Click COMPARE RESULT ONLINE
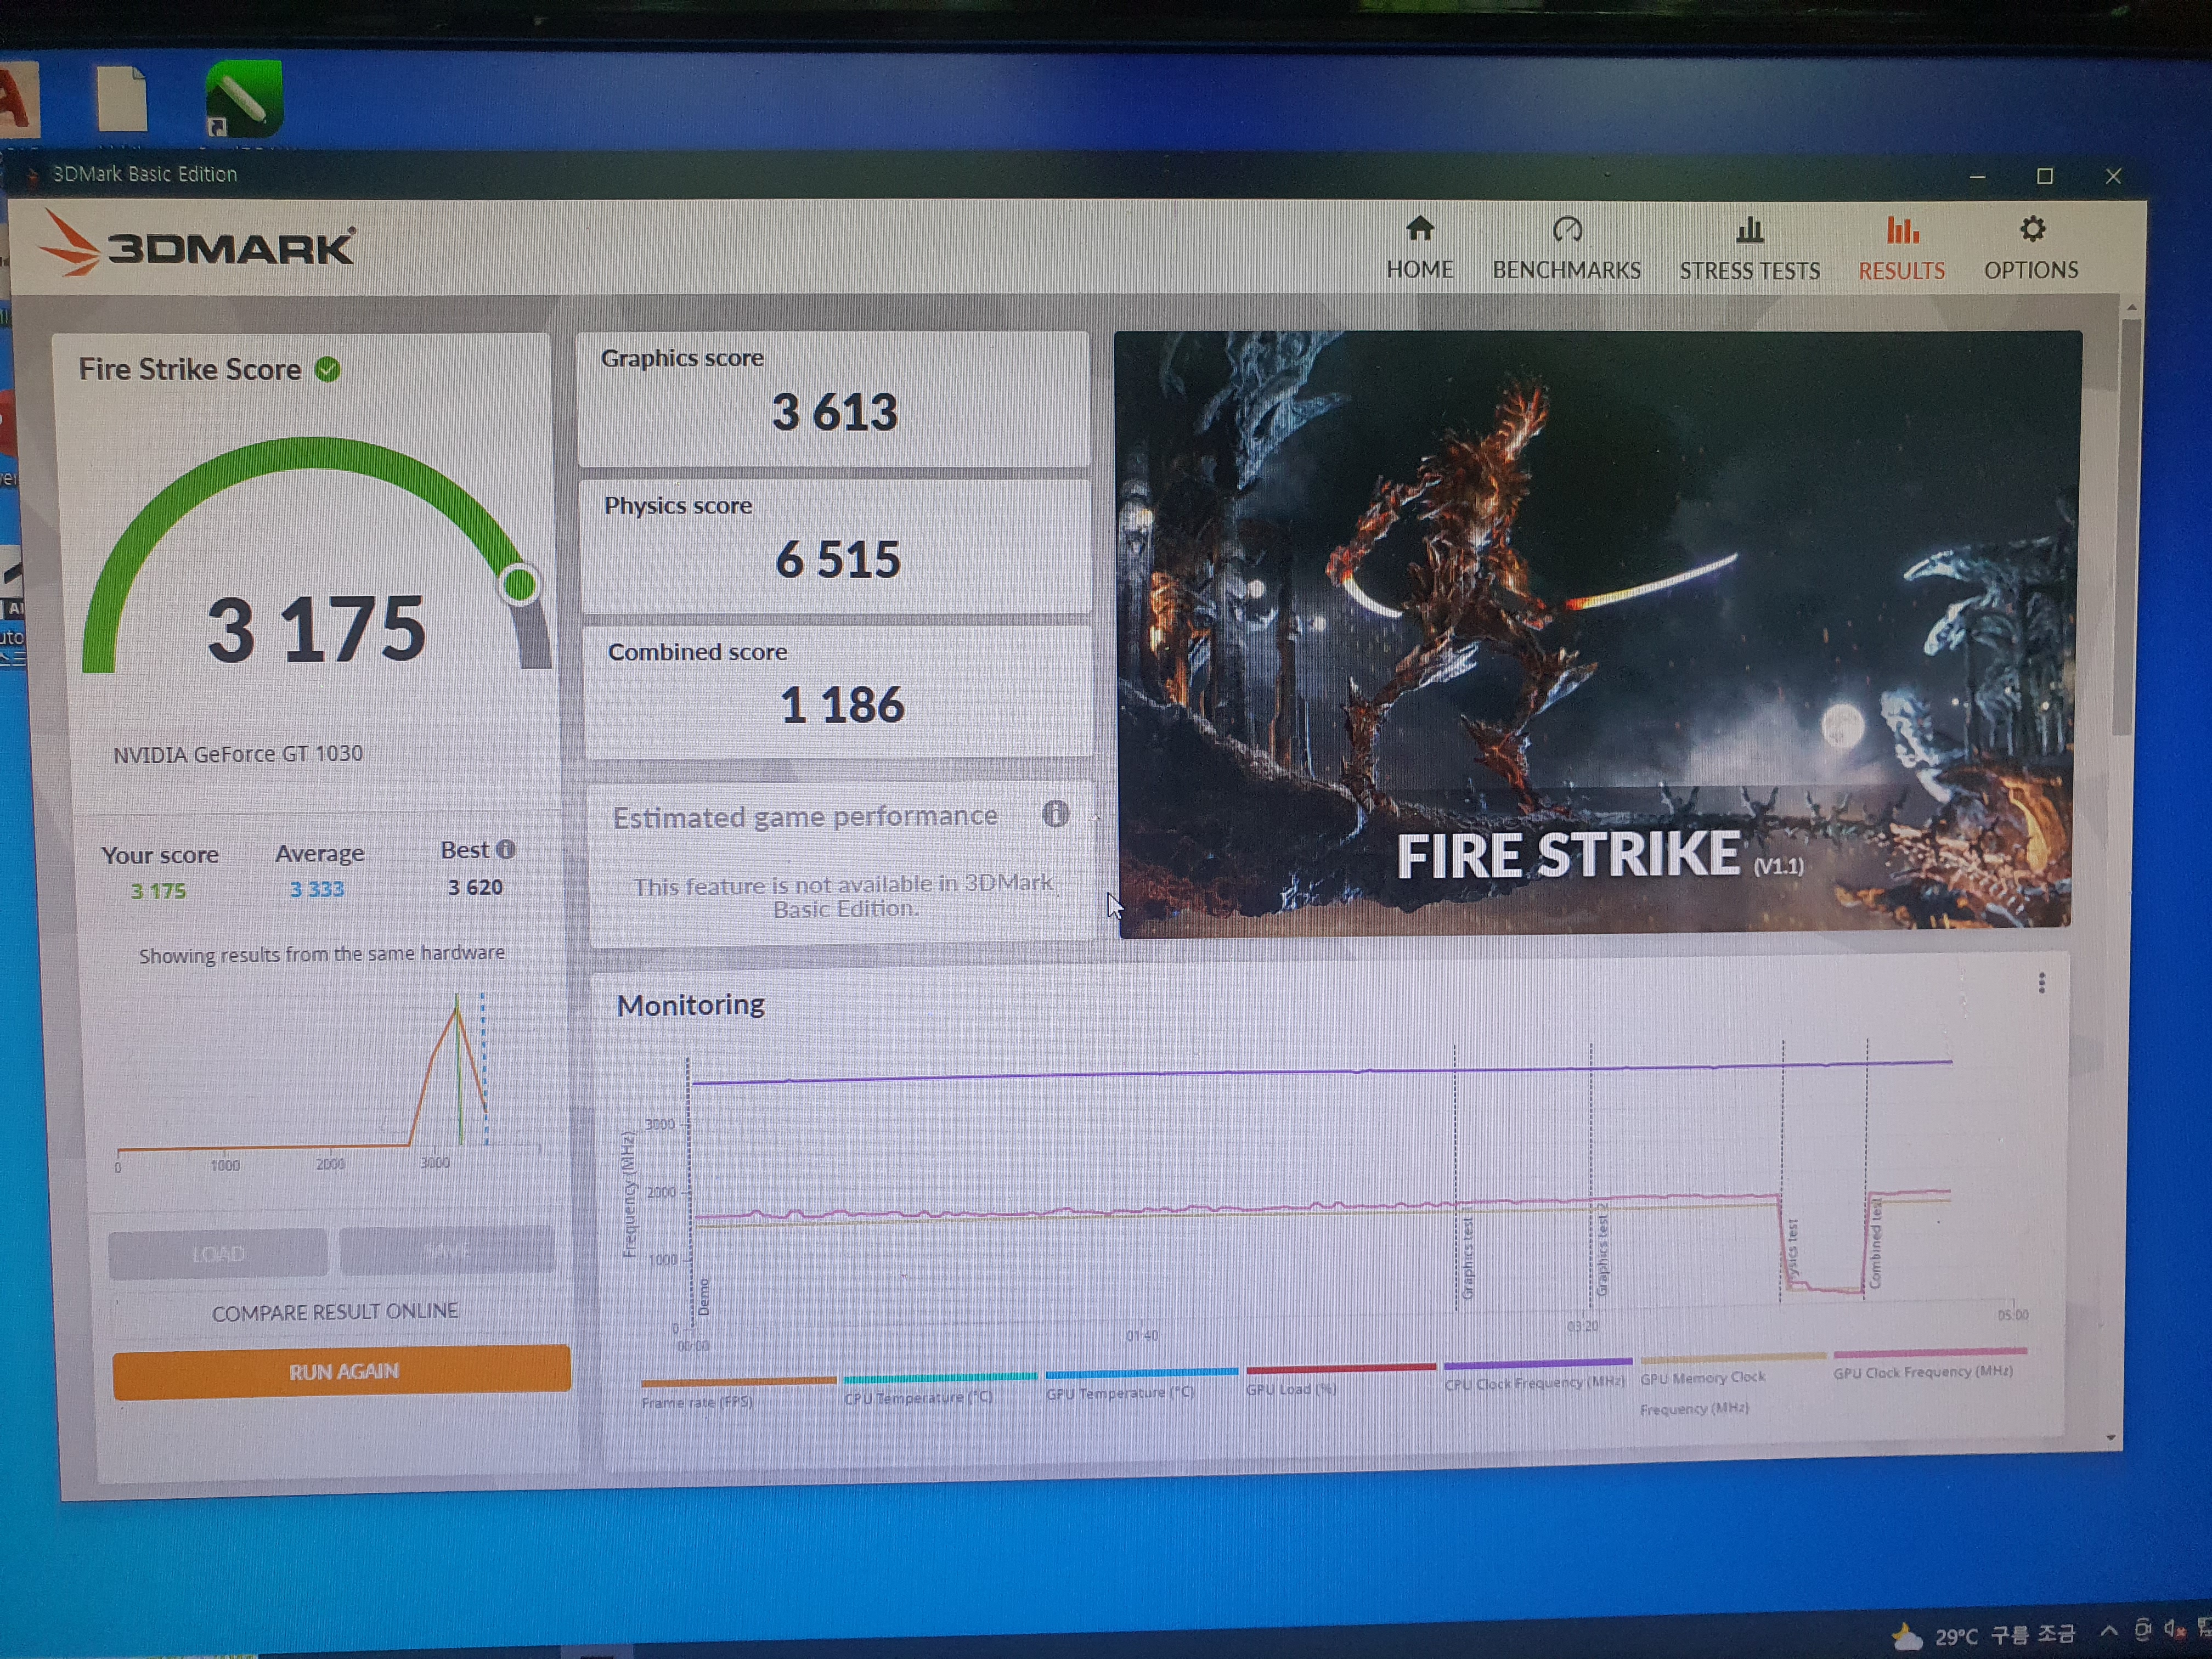2212x1659 pixels. [334, 1311]
